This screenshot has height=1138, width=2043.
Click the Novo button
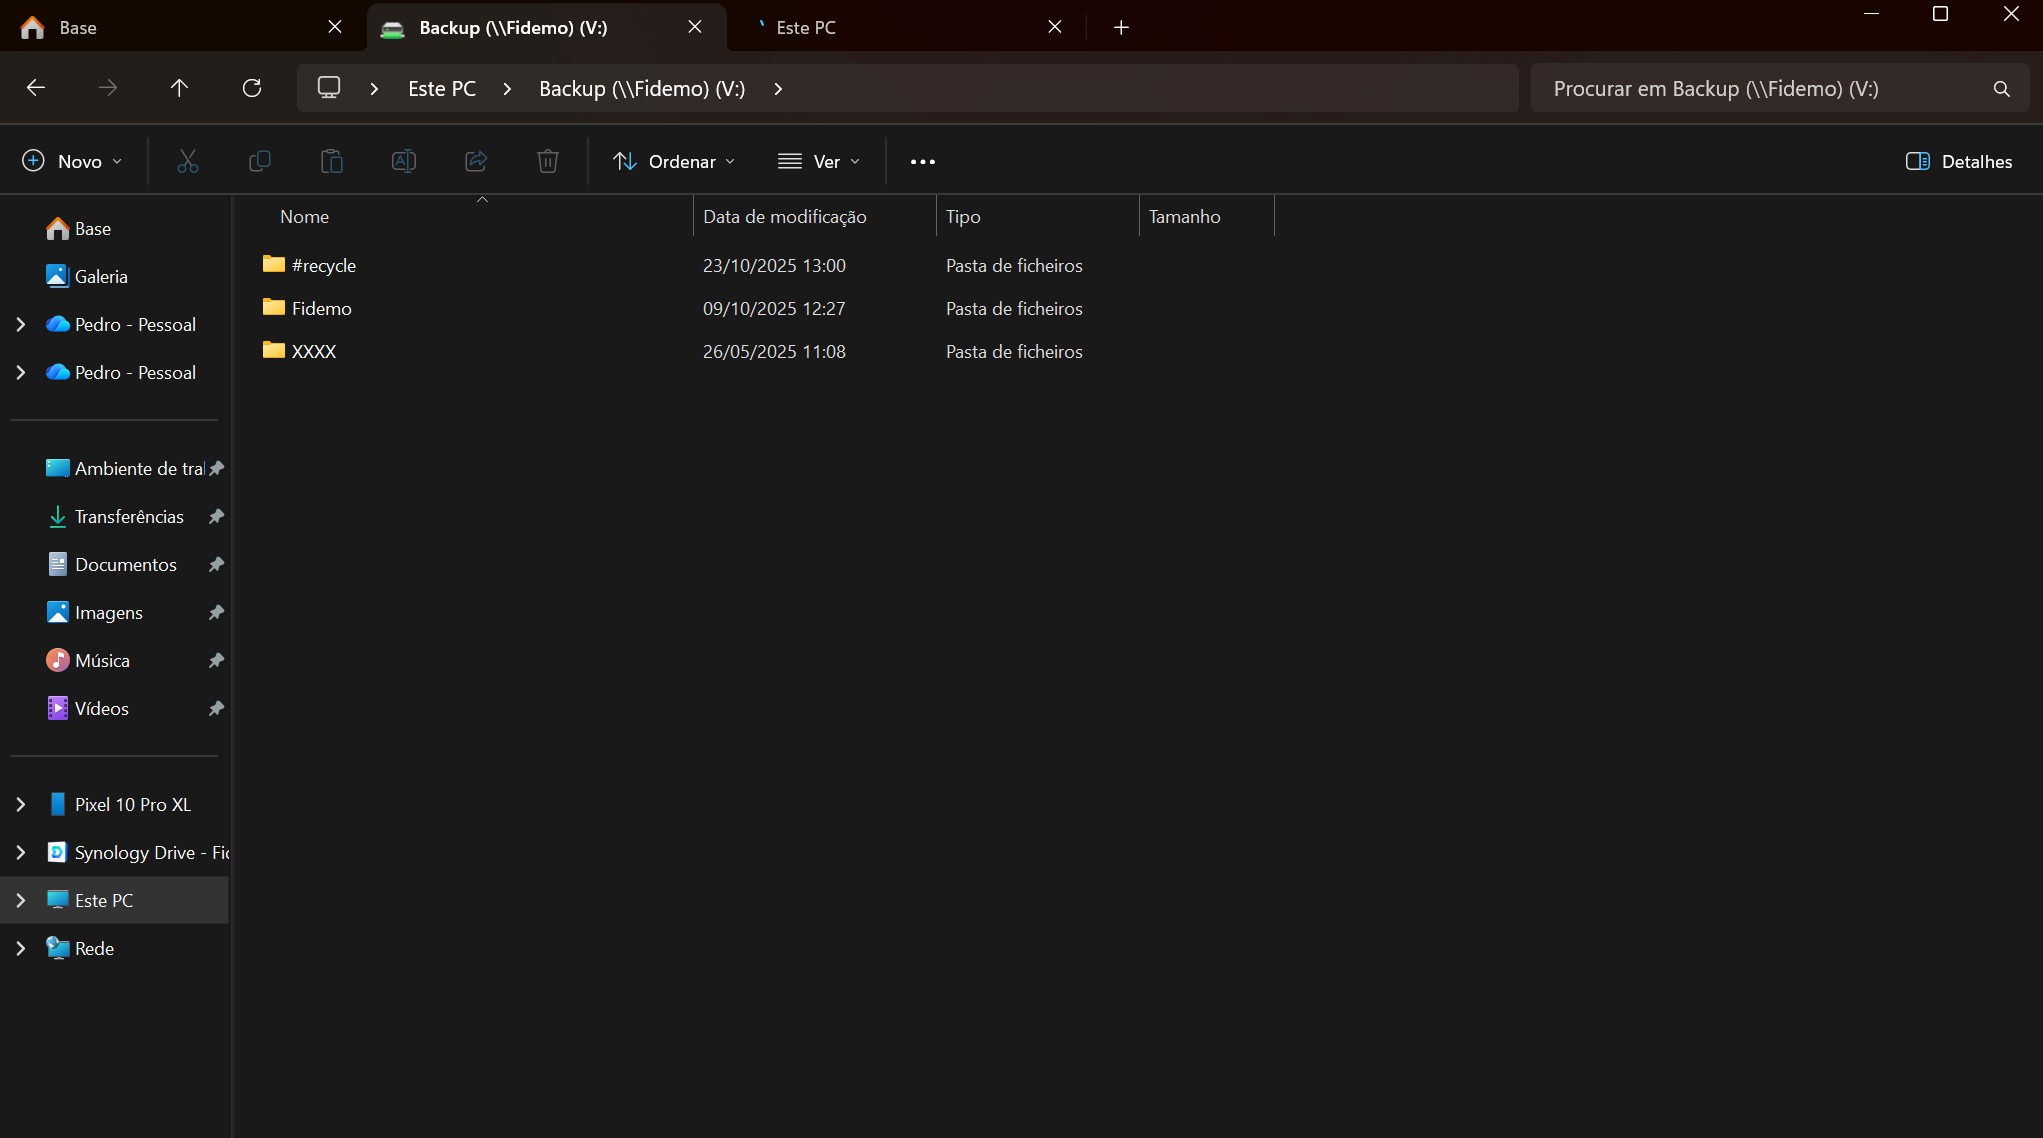click(x=70, y=161)
